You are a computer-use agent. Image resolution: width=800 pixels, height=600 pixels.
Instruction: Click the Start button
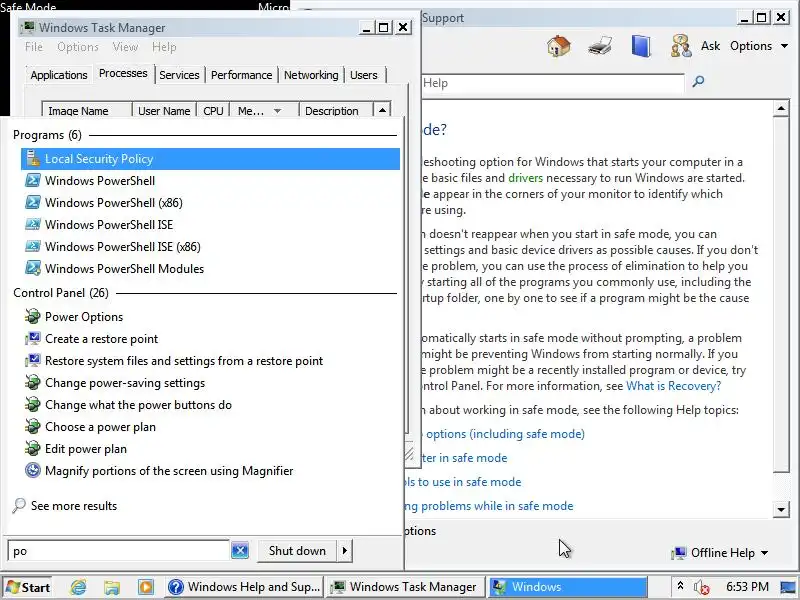point(29,587)
